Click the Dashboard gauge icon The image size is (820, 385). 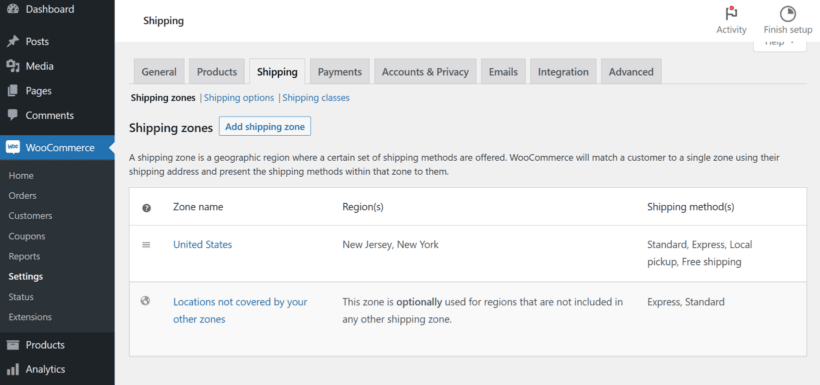coord(13,9)
